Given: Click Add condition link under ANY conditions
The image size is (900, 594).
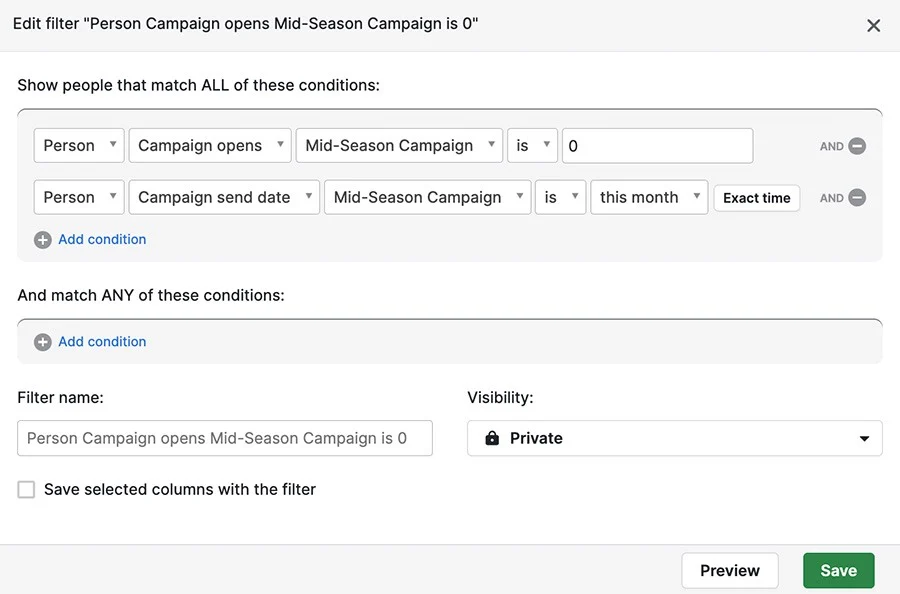Looking at the screenshot, I should pos(102,341).
